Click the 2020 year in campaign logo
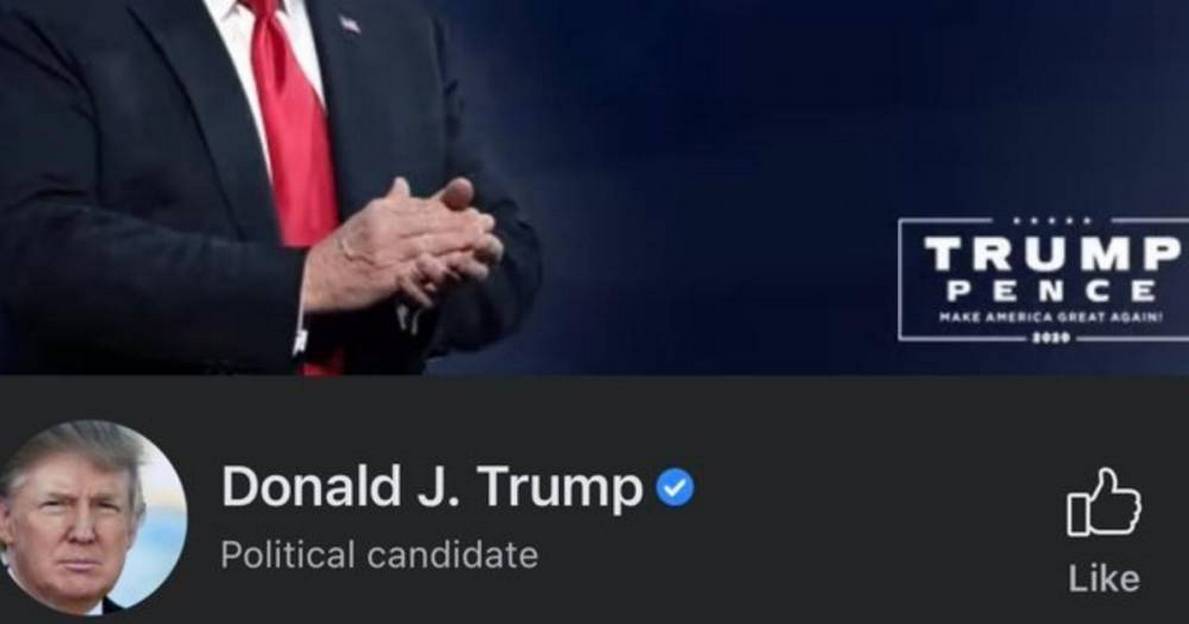1189x624 pixels. [1051, 338]
